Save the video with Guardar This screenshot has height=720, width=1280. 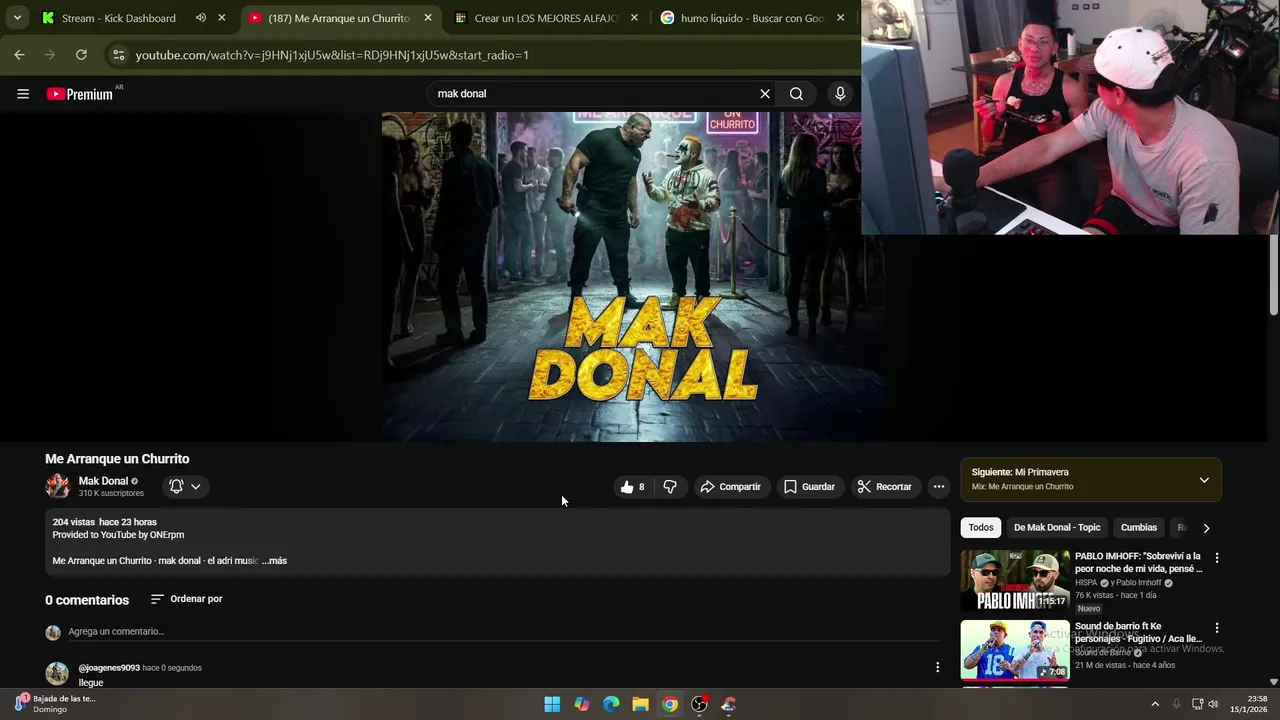click(x=809, y=487)
